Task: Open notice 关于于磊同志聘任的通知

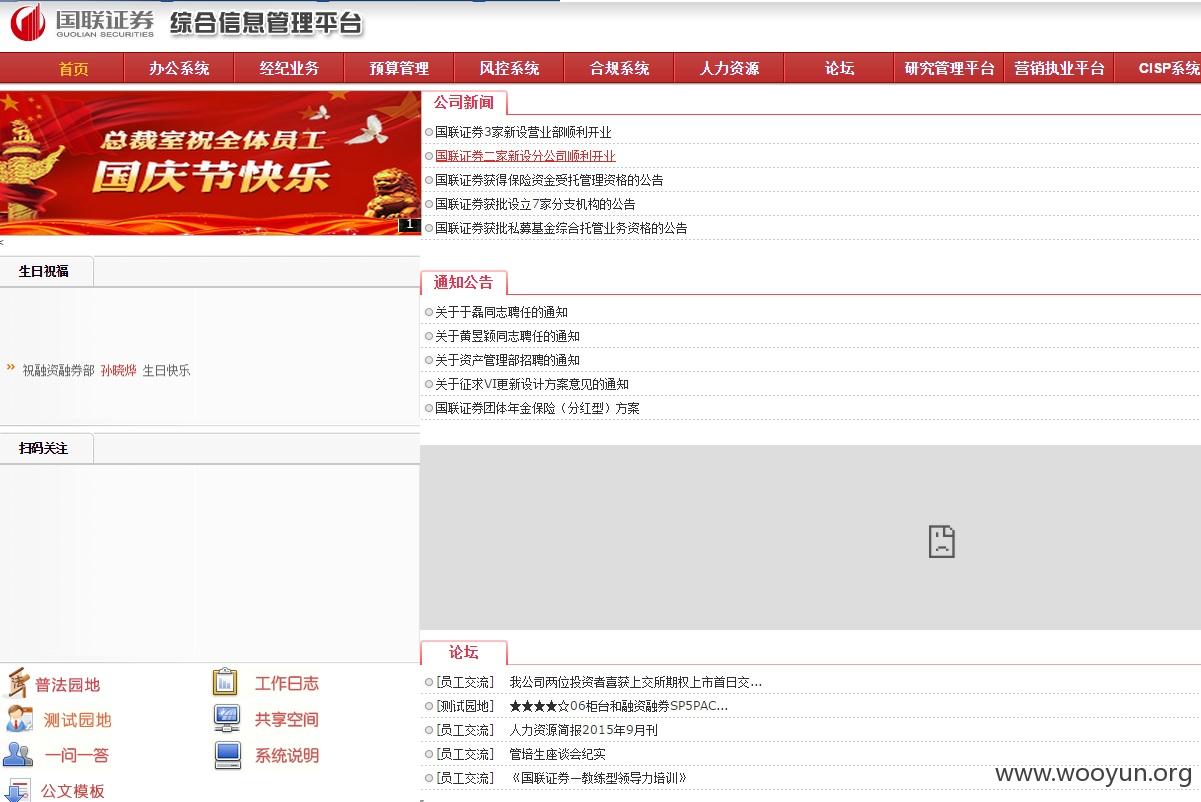Action: coord(501,312)
